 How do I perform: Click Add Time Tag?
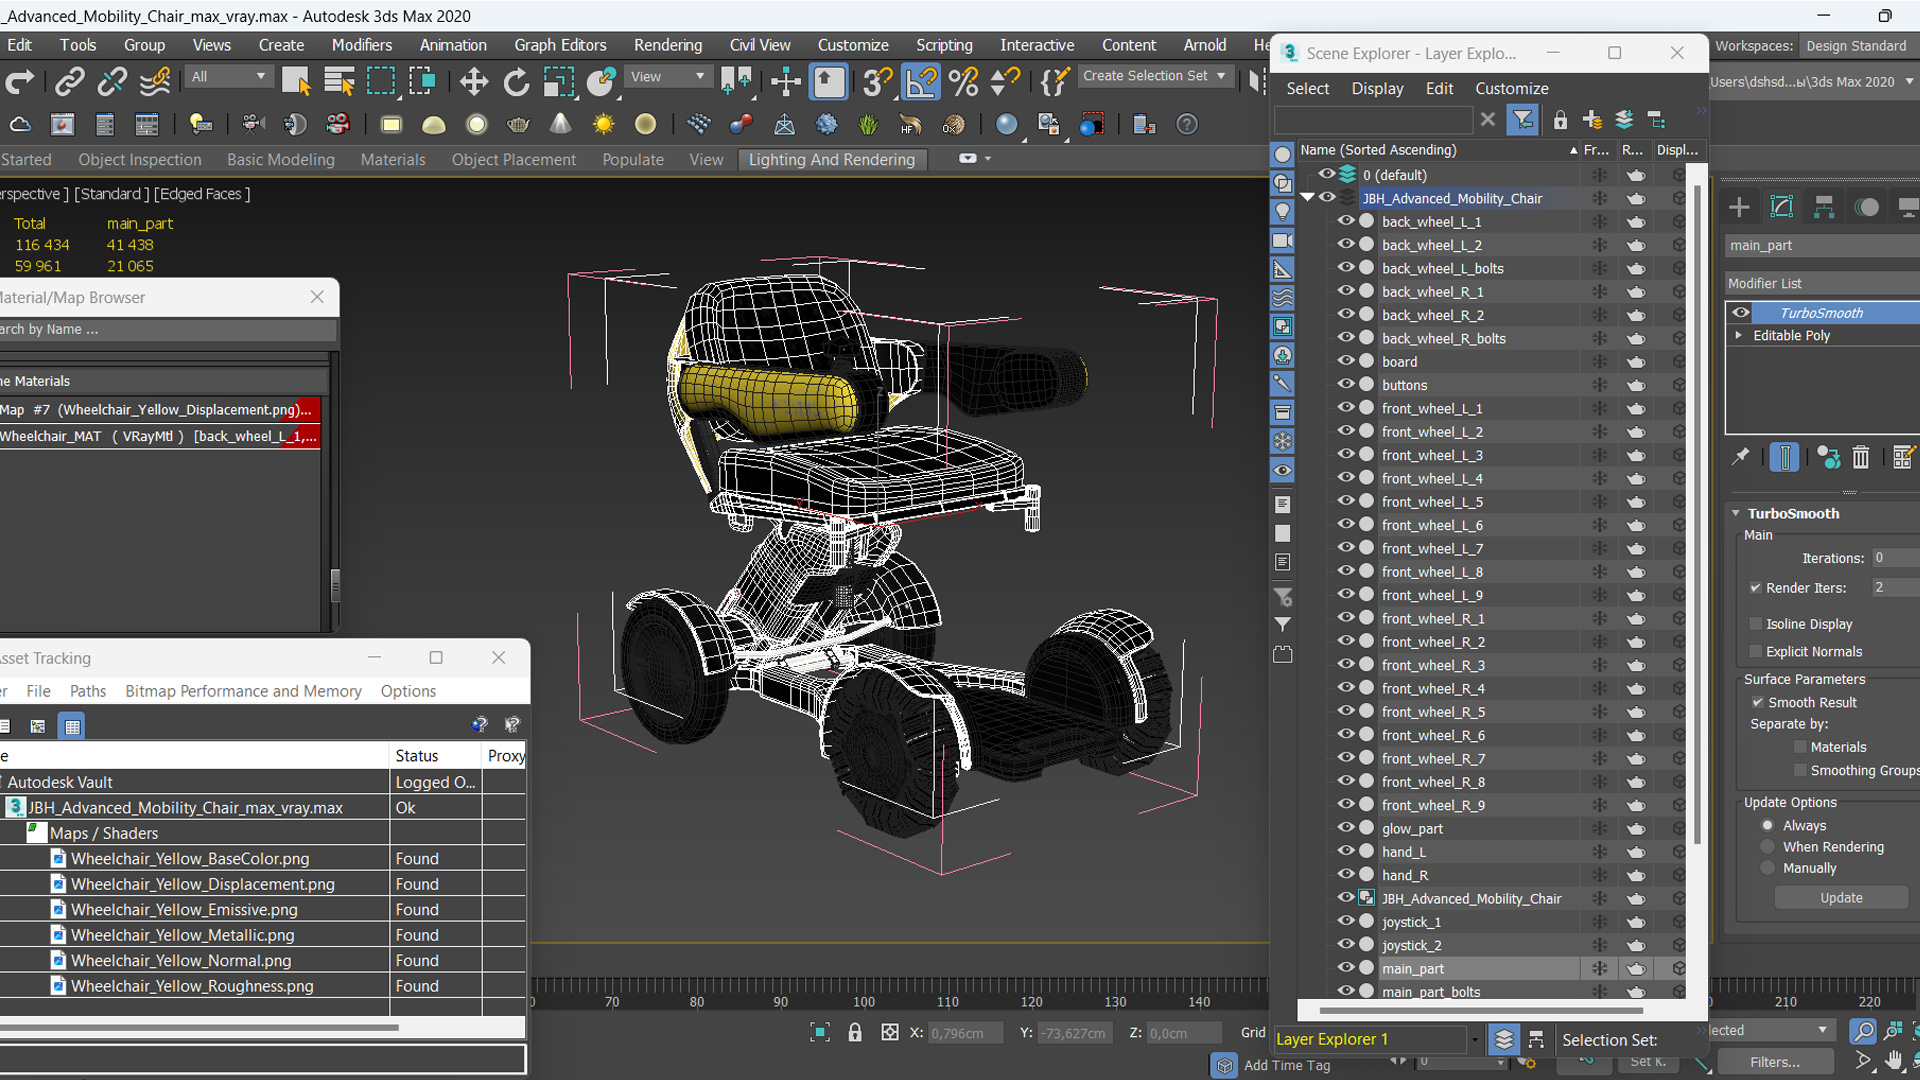1287,1065
